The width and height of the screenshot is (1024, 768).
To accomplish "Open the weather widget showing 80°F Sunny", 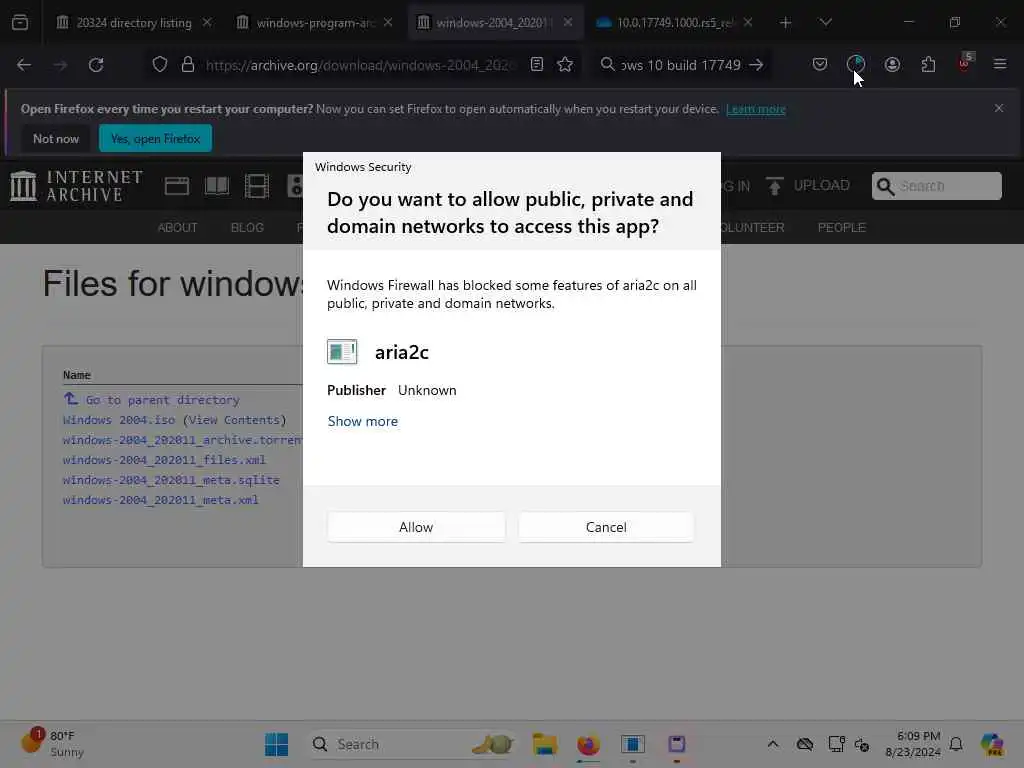I will pyautogui.click(x=52, y=743).
